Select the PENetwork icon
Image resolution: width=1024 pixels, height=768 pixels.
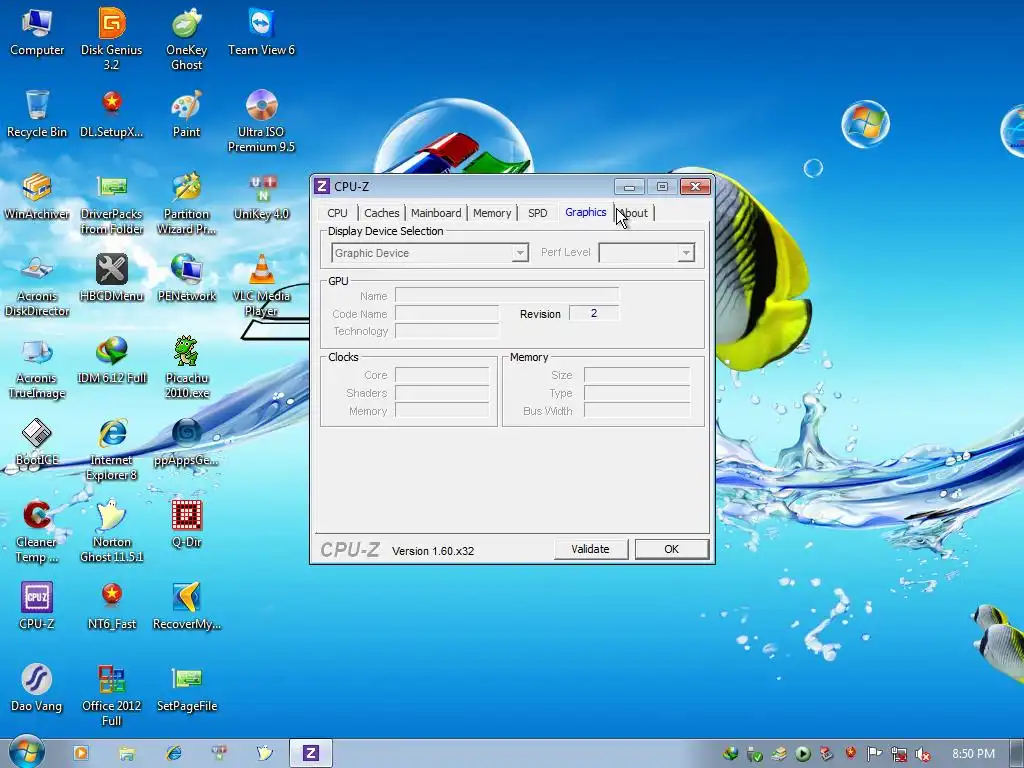tap(187, 278)
